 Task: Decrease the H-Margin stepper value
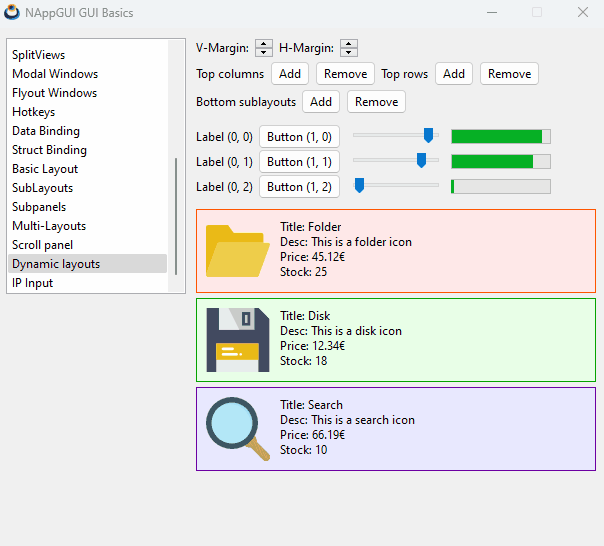click(349, 52)
